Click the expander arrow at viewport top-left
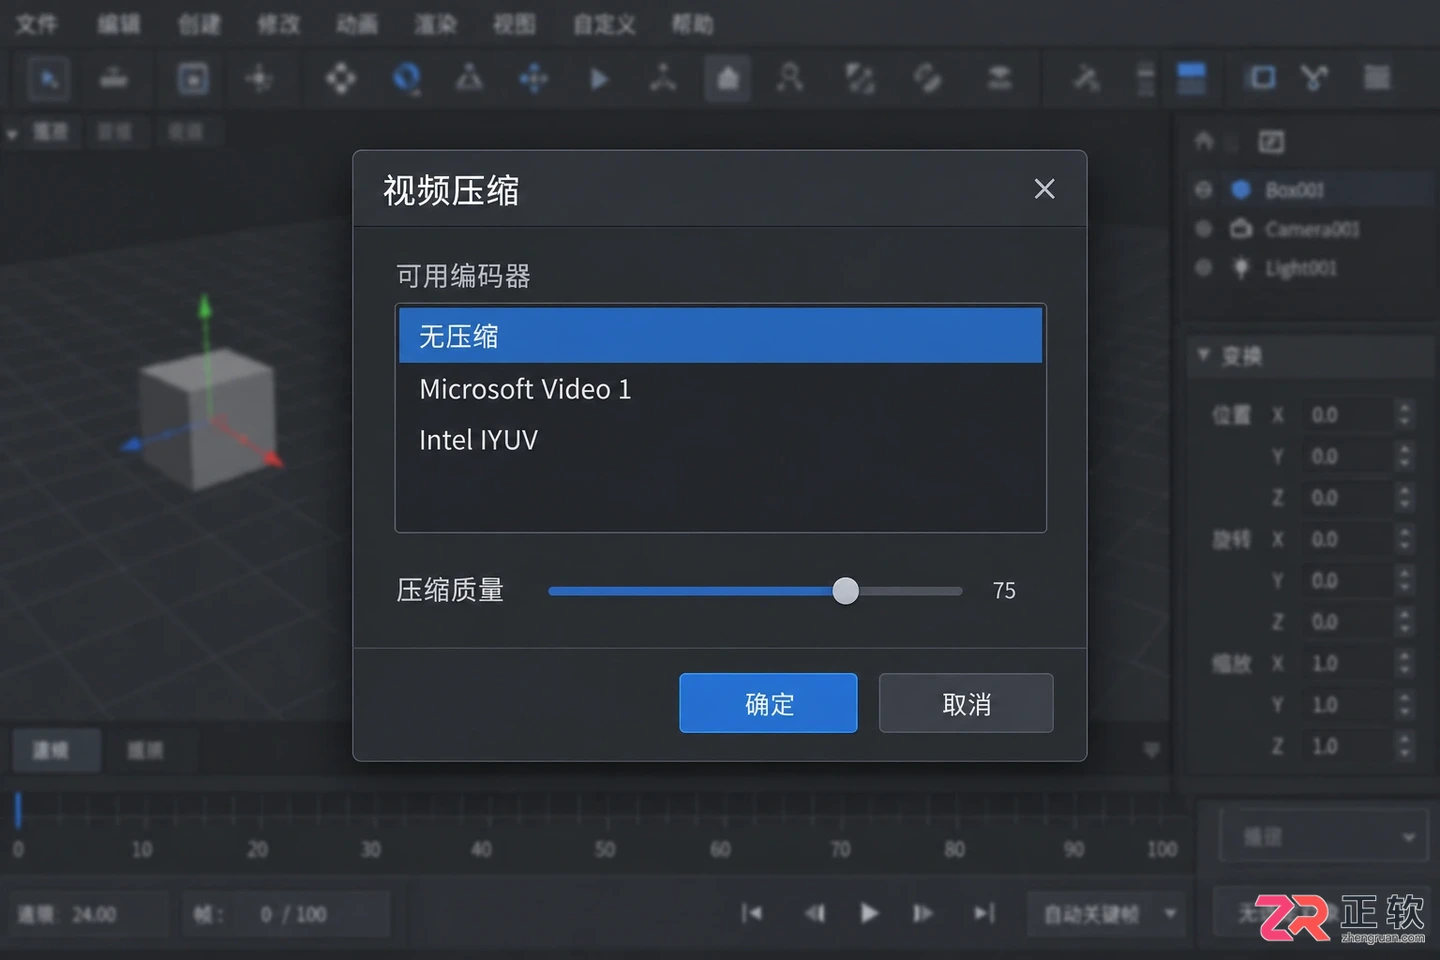1440x960 pixels. tap(12, 133)
